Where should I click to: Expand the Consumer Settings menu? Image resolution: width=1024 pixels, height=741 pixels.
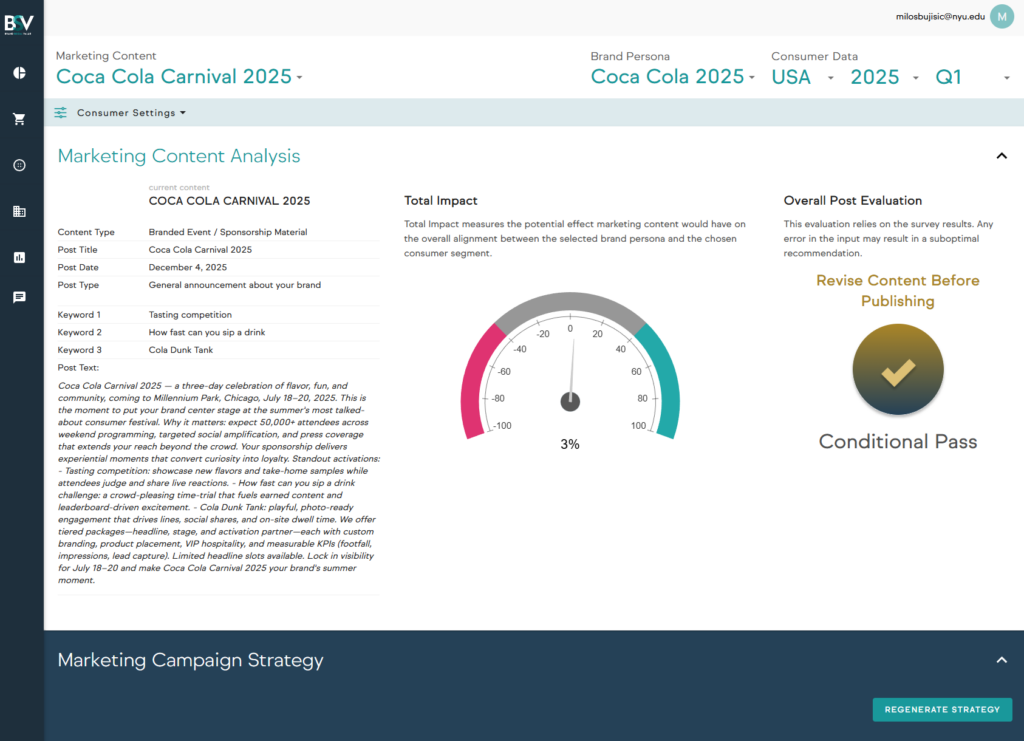(x=131, y=113)
